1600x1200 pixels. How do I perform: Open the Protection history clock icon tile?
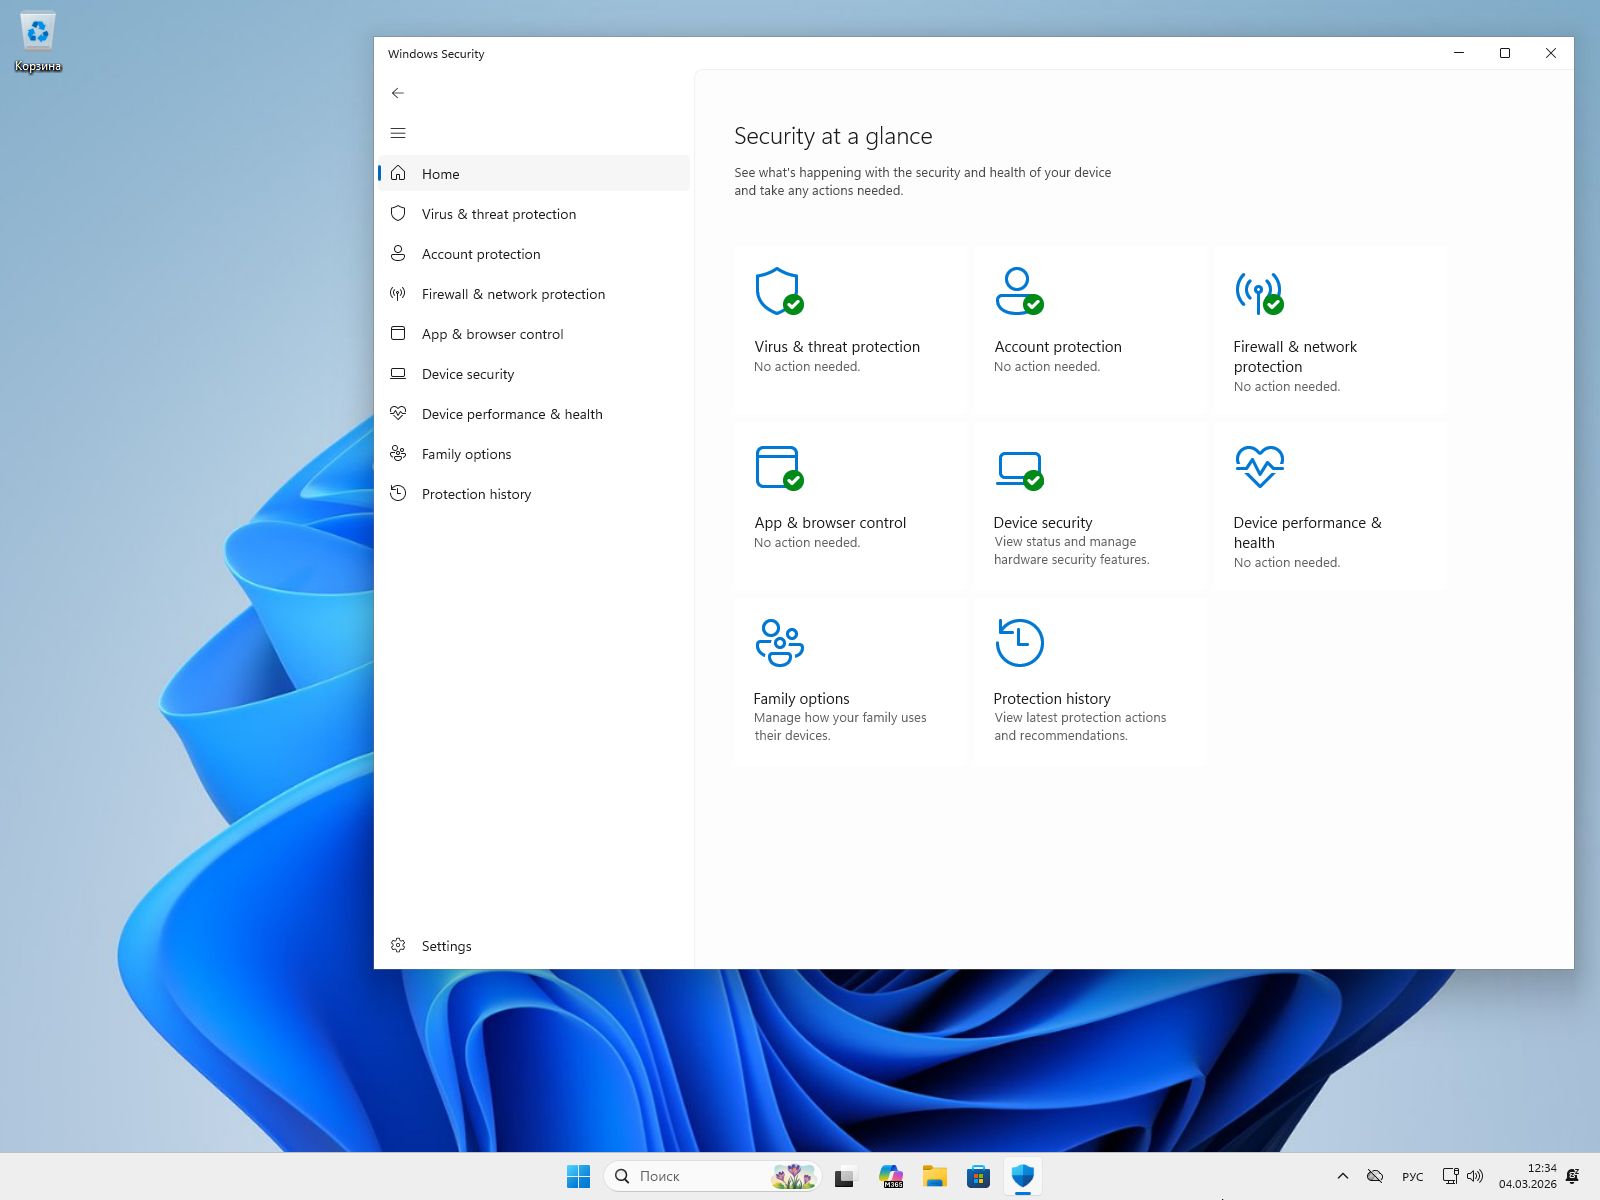[1018, 641]
